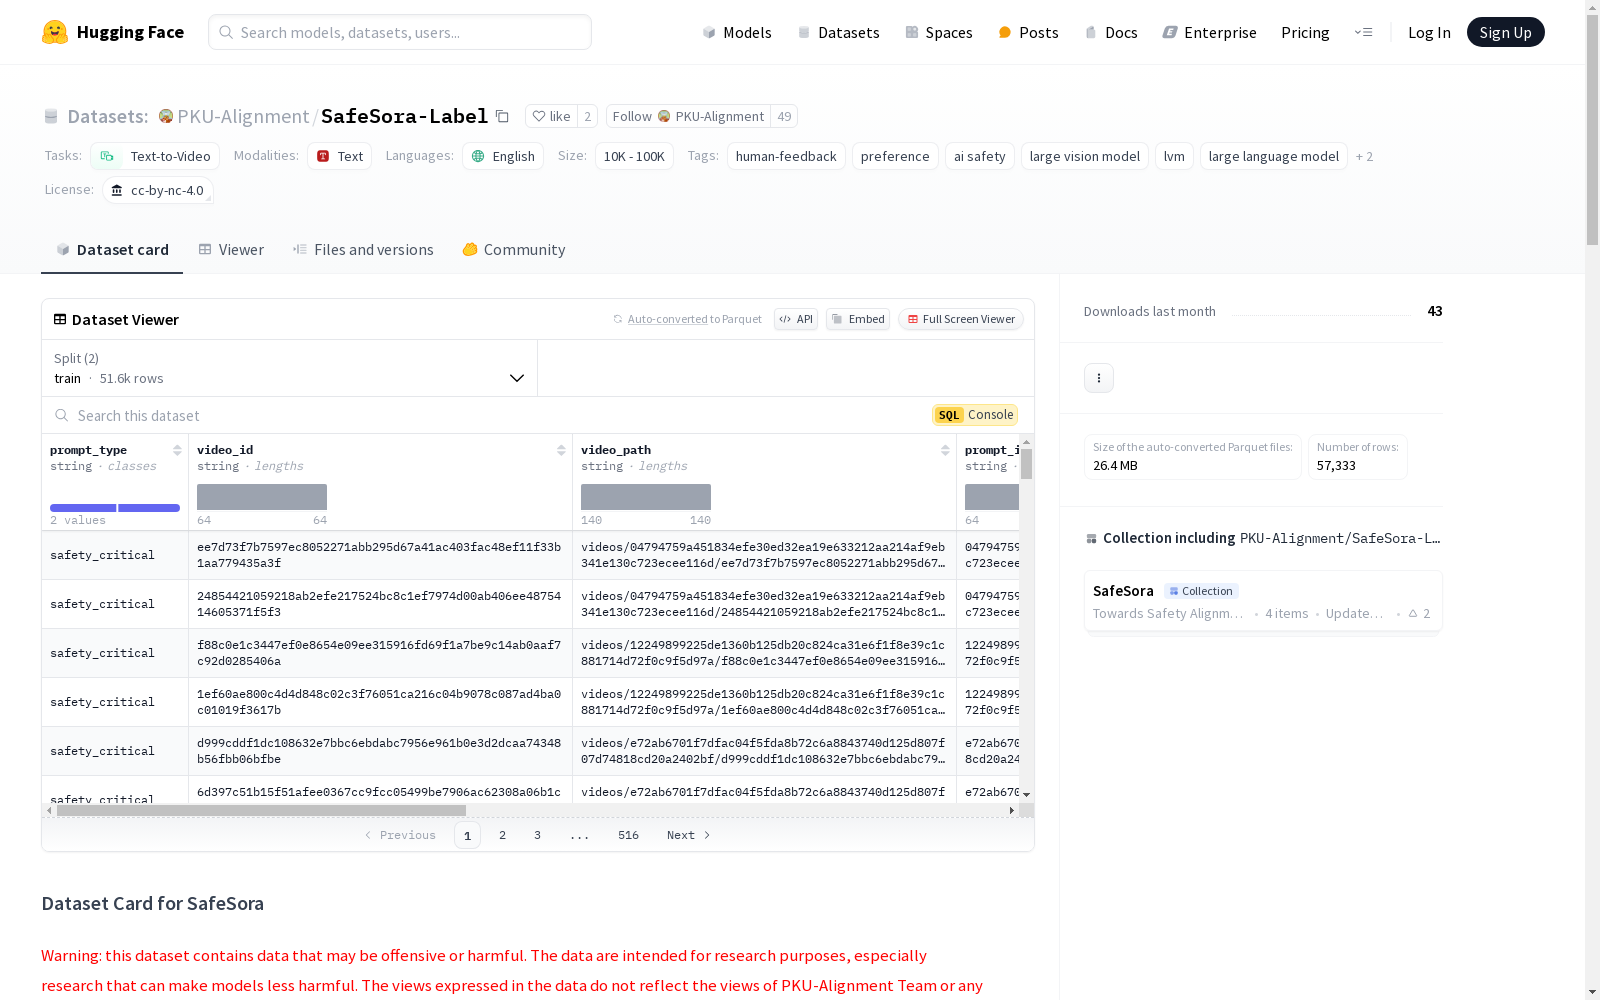Click the cc-by-nc-4.0 license tag

[x=158, y=190]
